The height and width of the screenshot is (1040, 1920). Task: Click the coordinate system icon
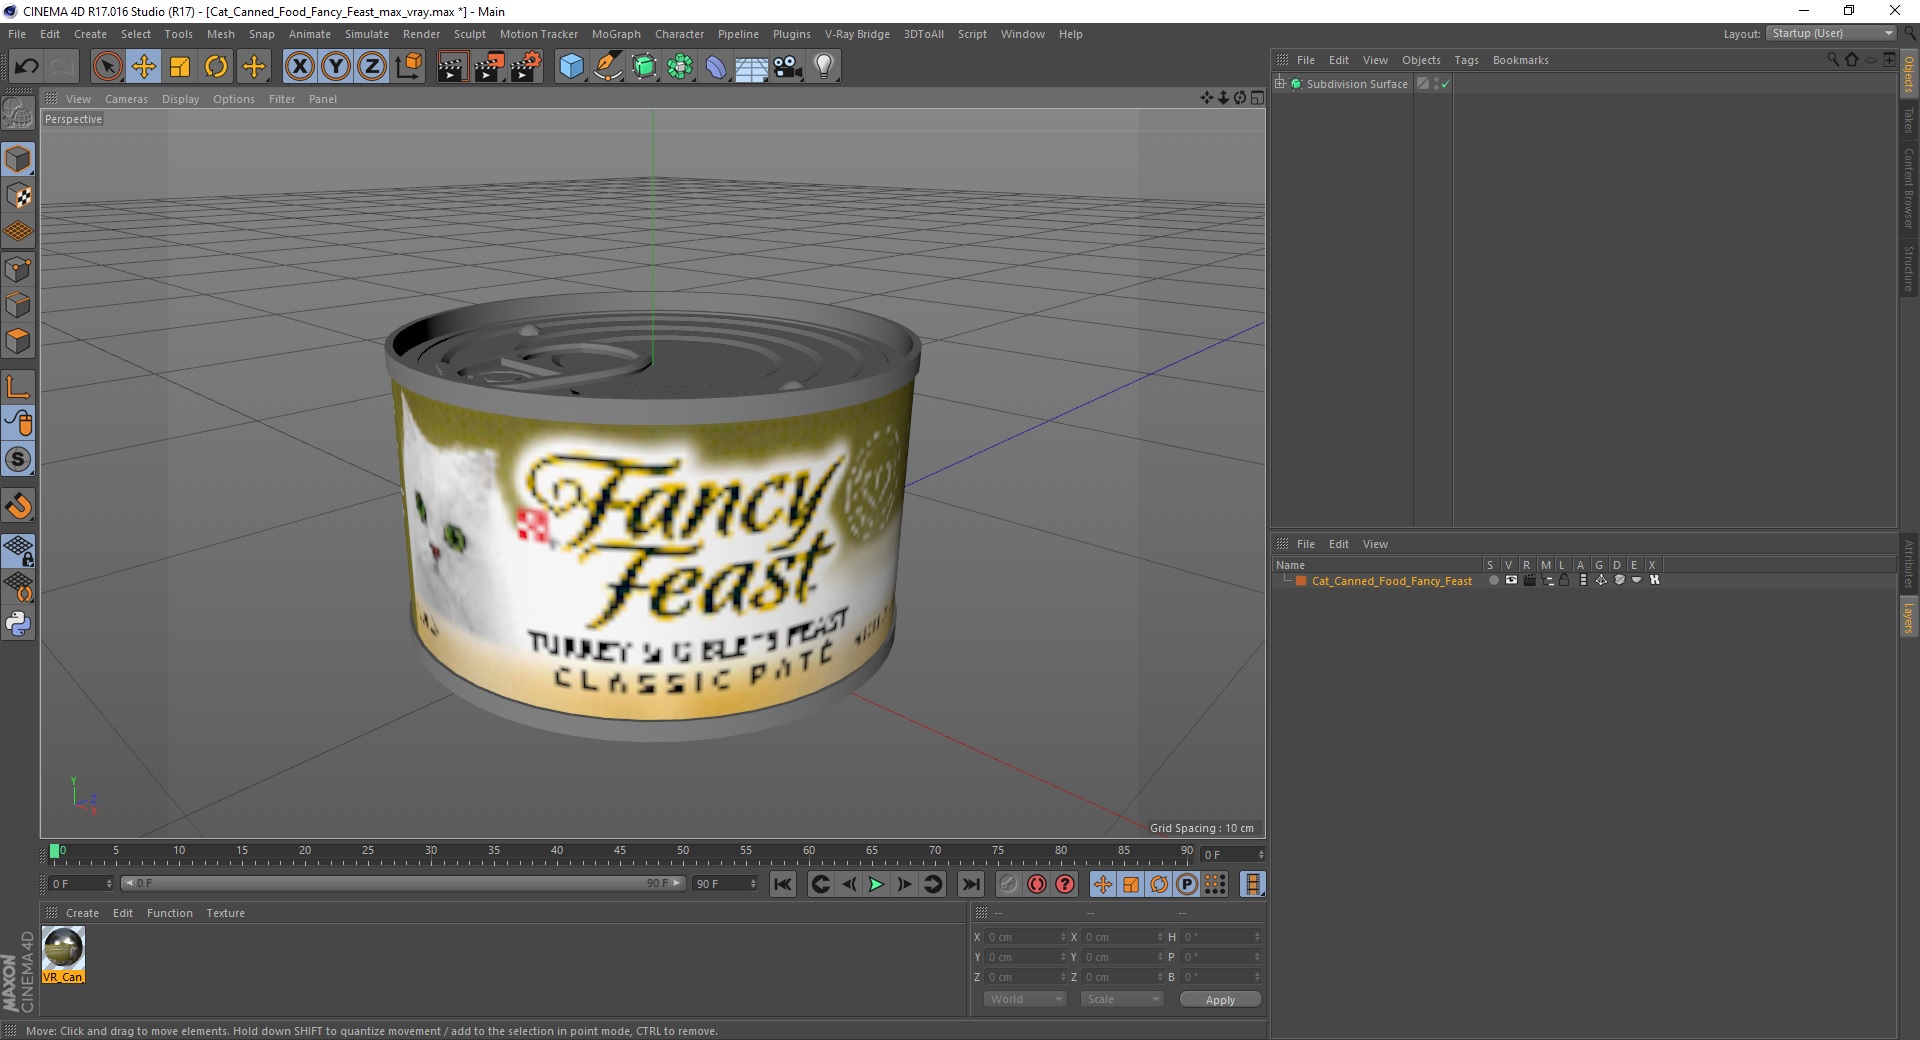(408, 67)
